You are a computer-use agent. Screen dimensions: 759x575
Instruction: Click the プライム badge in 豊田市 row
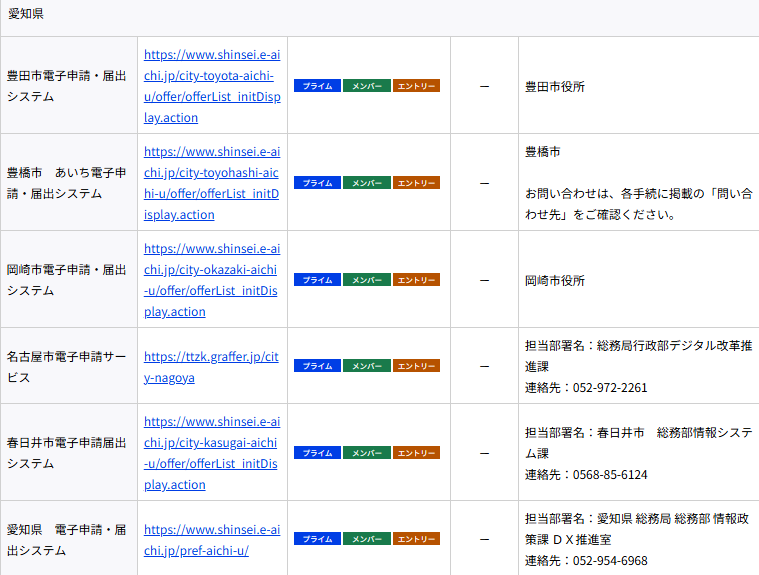[317, 86]
